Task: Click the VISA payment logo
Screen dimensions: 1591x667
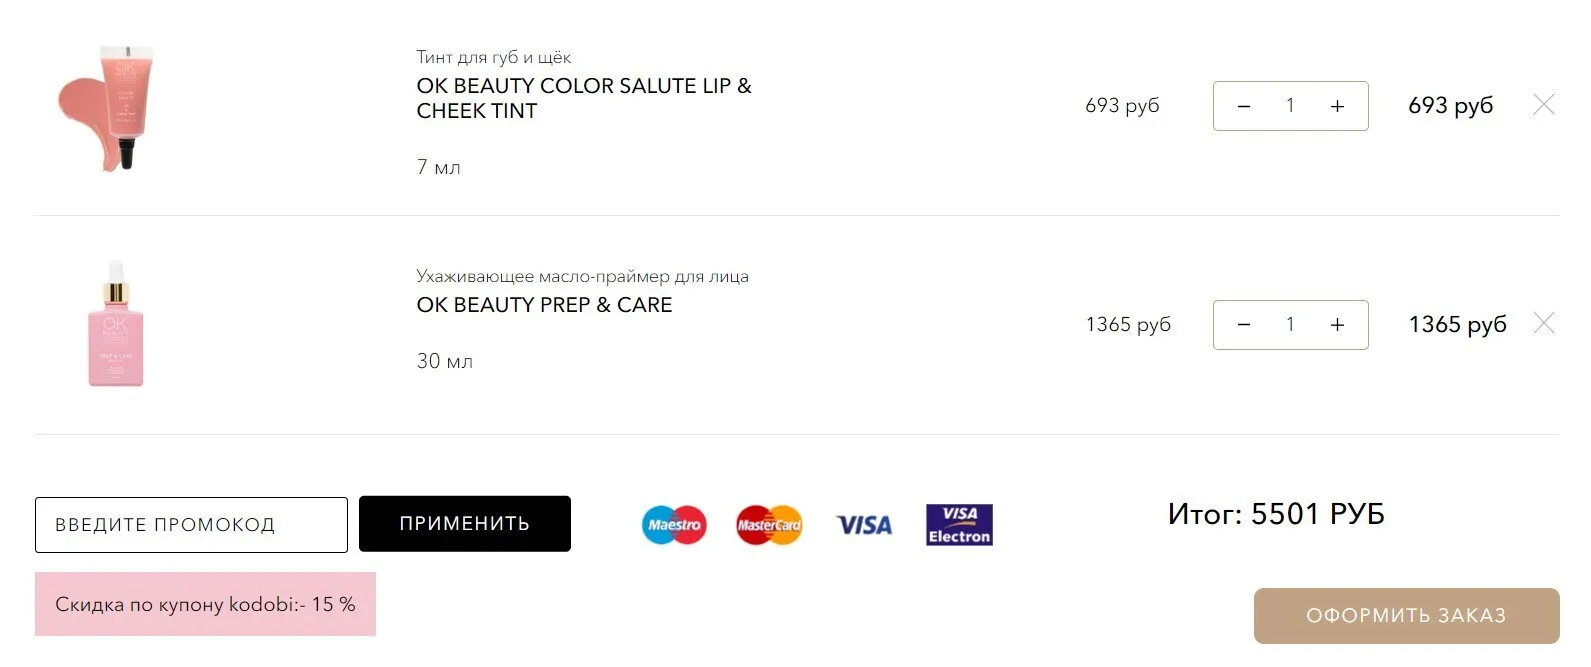Action: click(864, 525)
